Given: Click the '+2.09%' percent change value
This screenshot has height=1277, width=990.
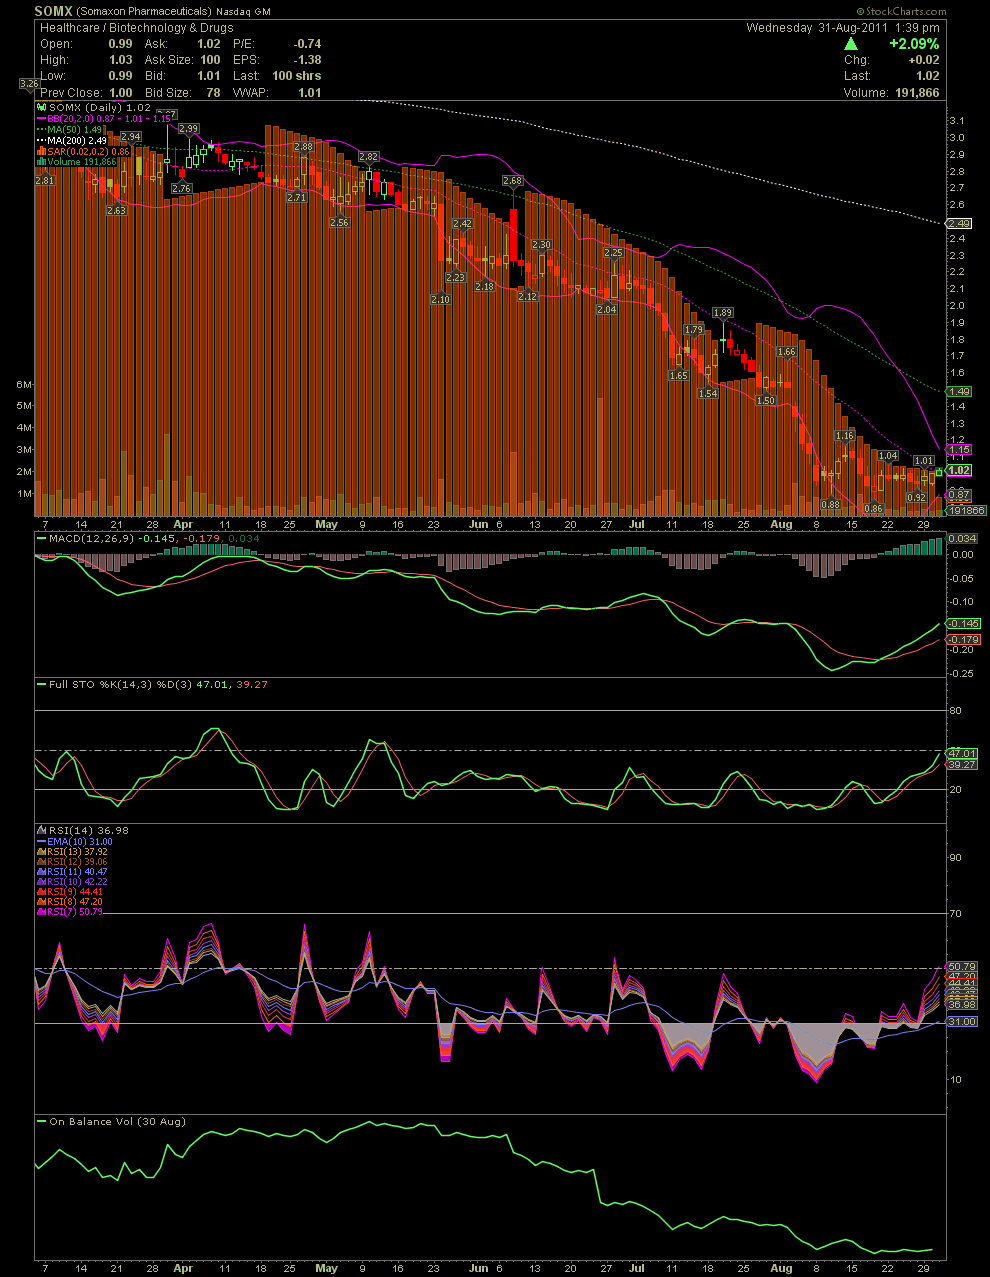Looking at the screenshot, I should tap(914, 44).
